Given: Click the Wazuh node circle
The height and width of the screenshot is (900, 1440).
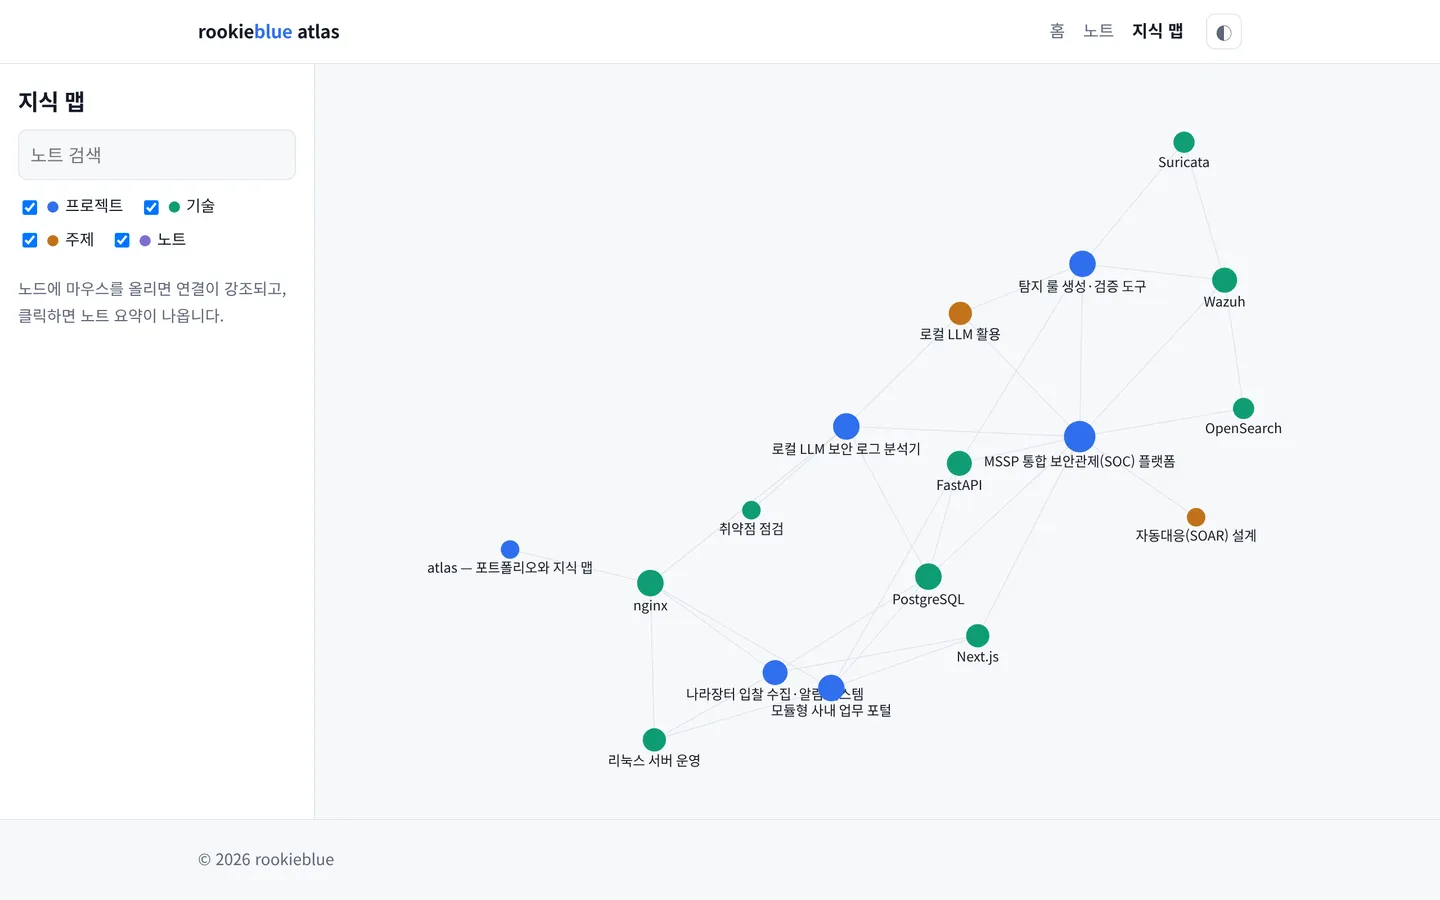Looking at the screenshot, I should click(x=1224, y=280).
